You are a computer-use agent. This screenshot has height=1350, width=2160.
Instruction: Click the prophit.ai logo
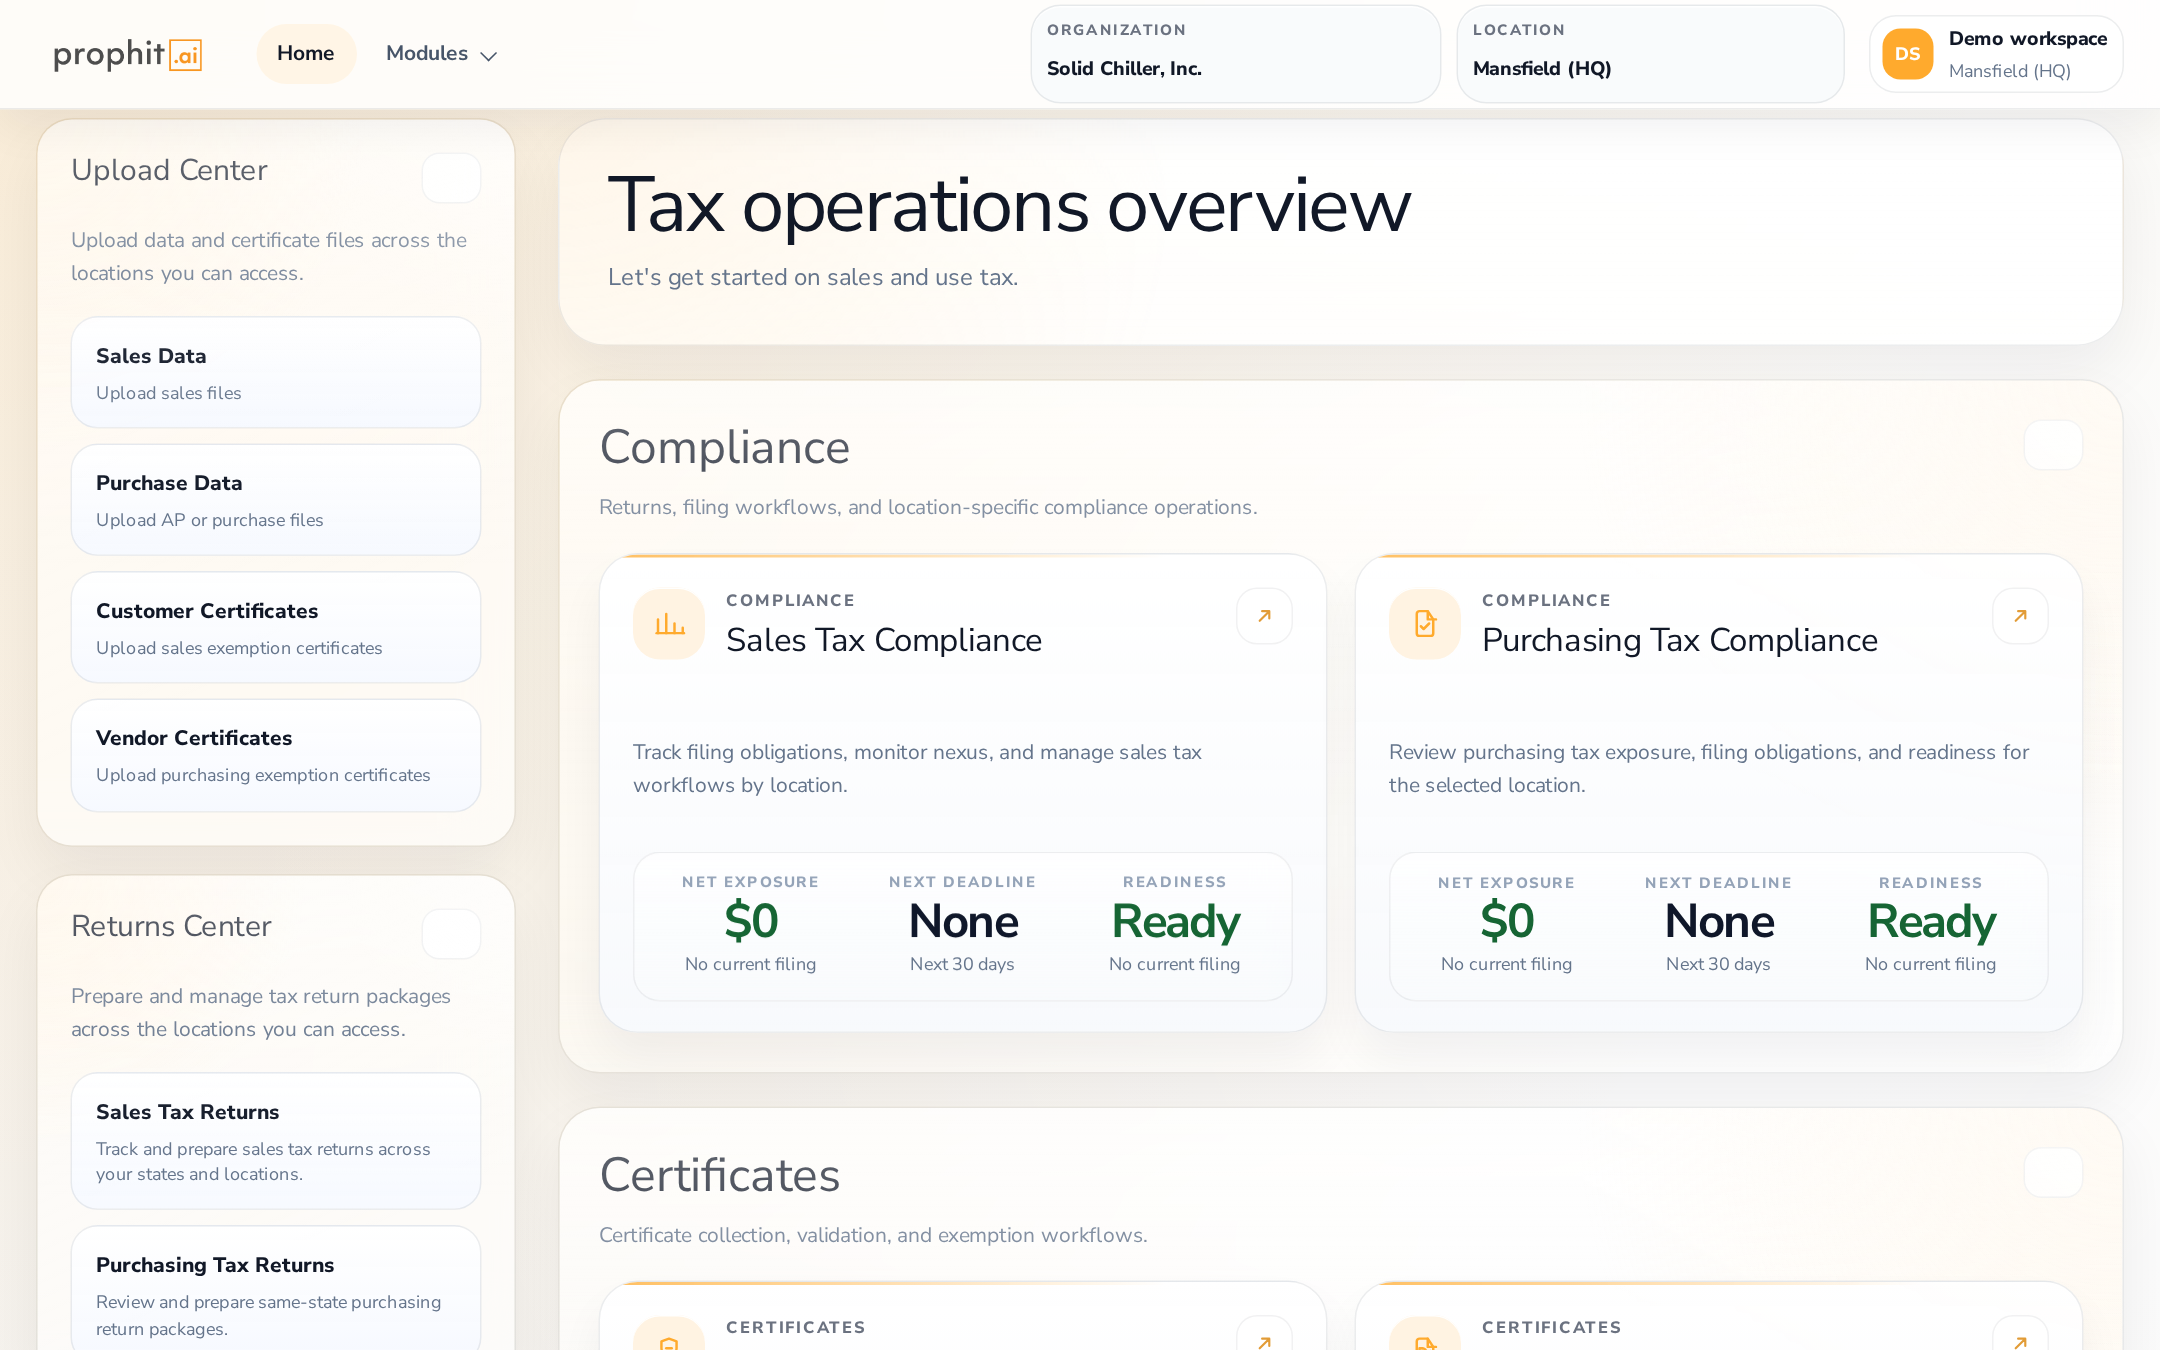point(127,54)
